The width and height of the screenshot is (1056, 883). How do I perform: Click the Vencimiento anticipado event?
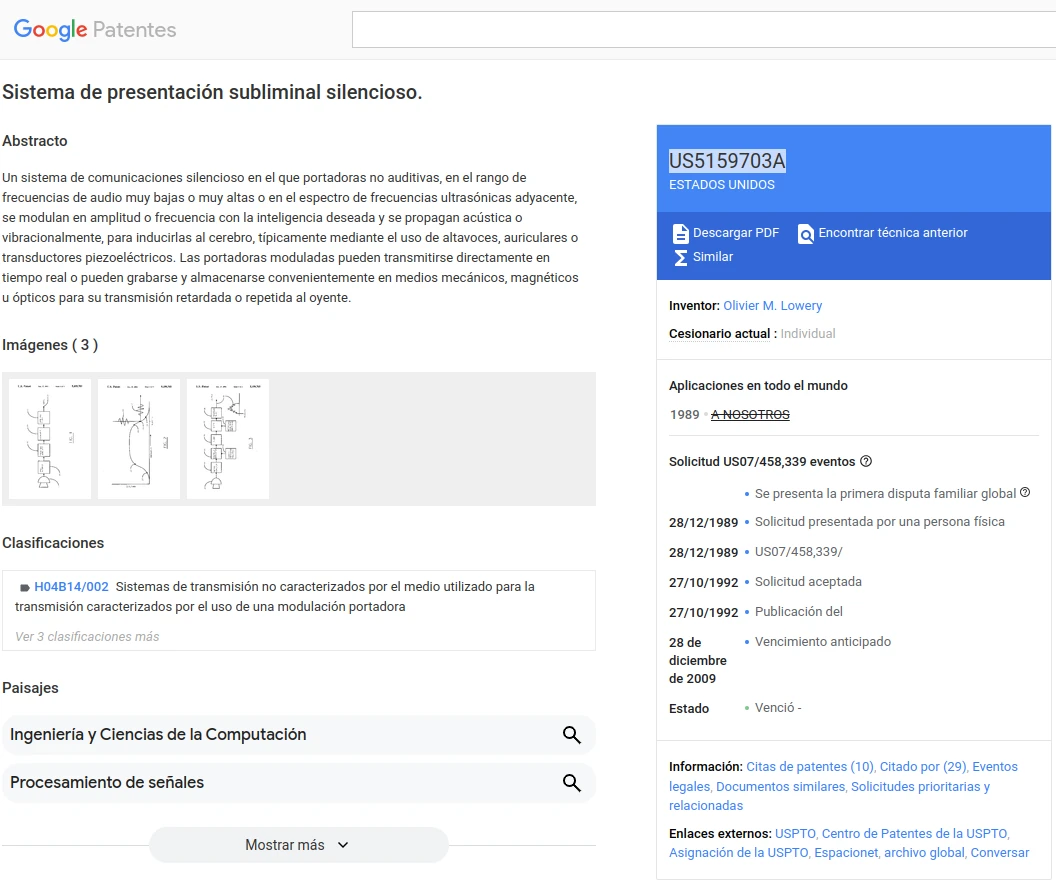(x=822, y=642)
